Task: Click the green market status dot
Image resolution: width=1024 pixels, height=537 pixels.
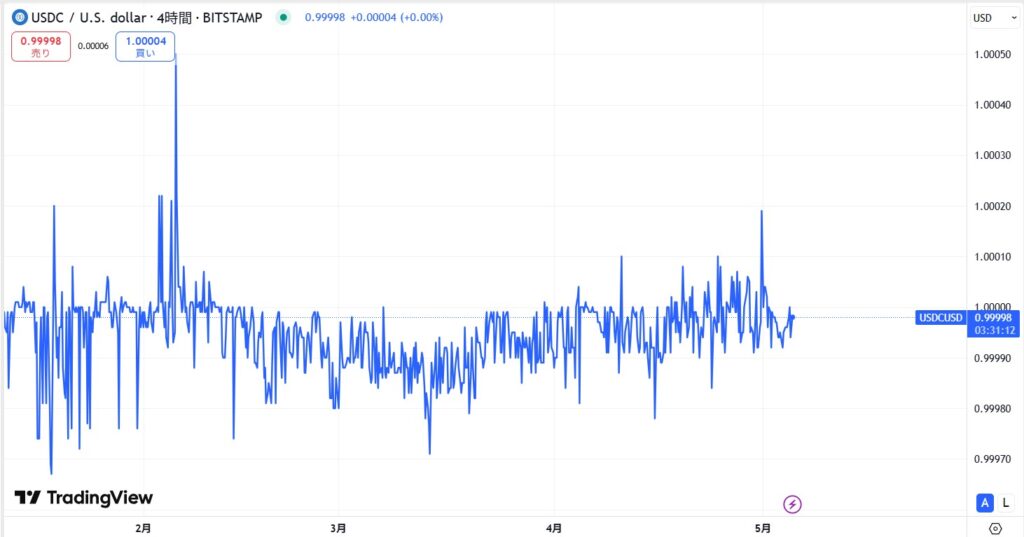Action: [283, 18]
